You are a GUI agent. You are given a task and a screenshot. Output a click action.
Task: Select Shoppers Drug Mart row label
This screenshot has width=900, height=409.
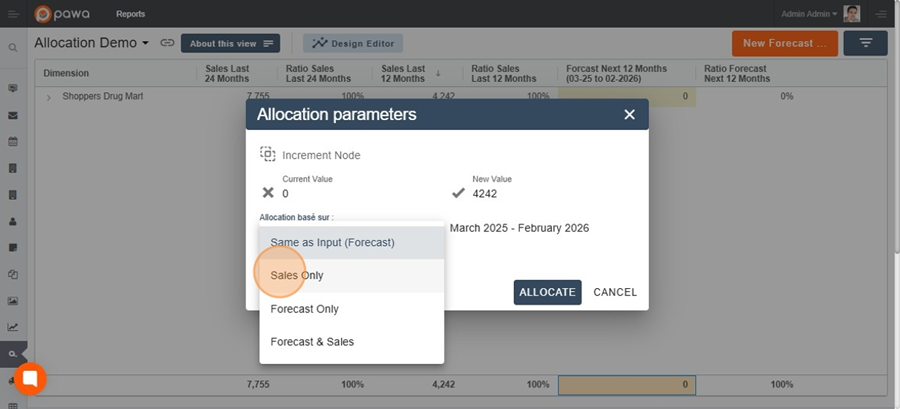click(x=103, y=96)
